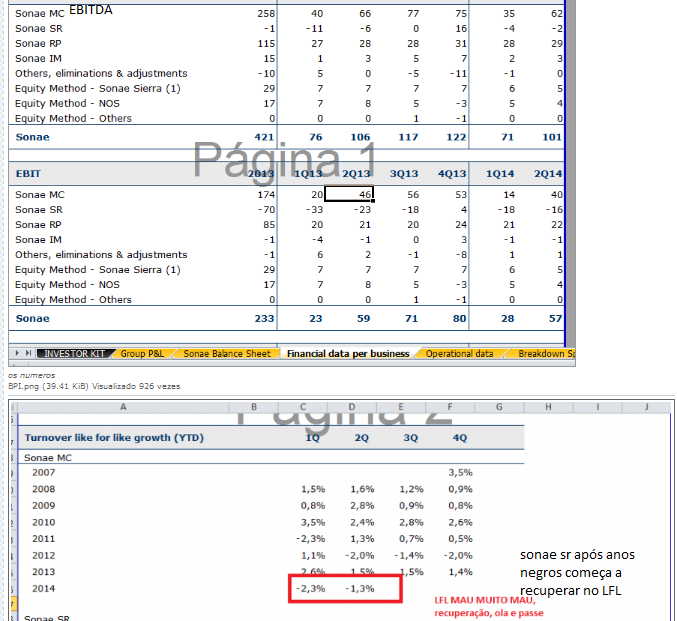Click Sonae RP EBITDA value 115
The width and height of the screenshot is (677, 621).
point(266,44)
